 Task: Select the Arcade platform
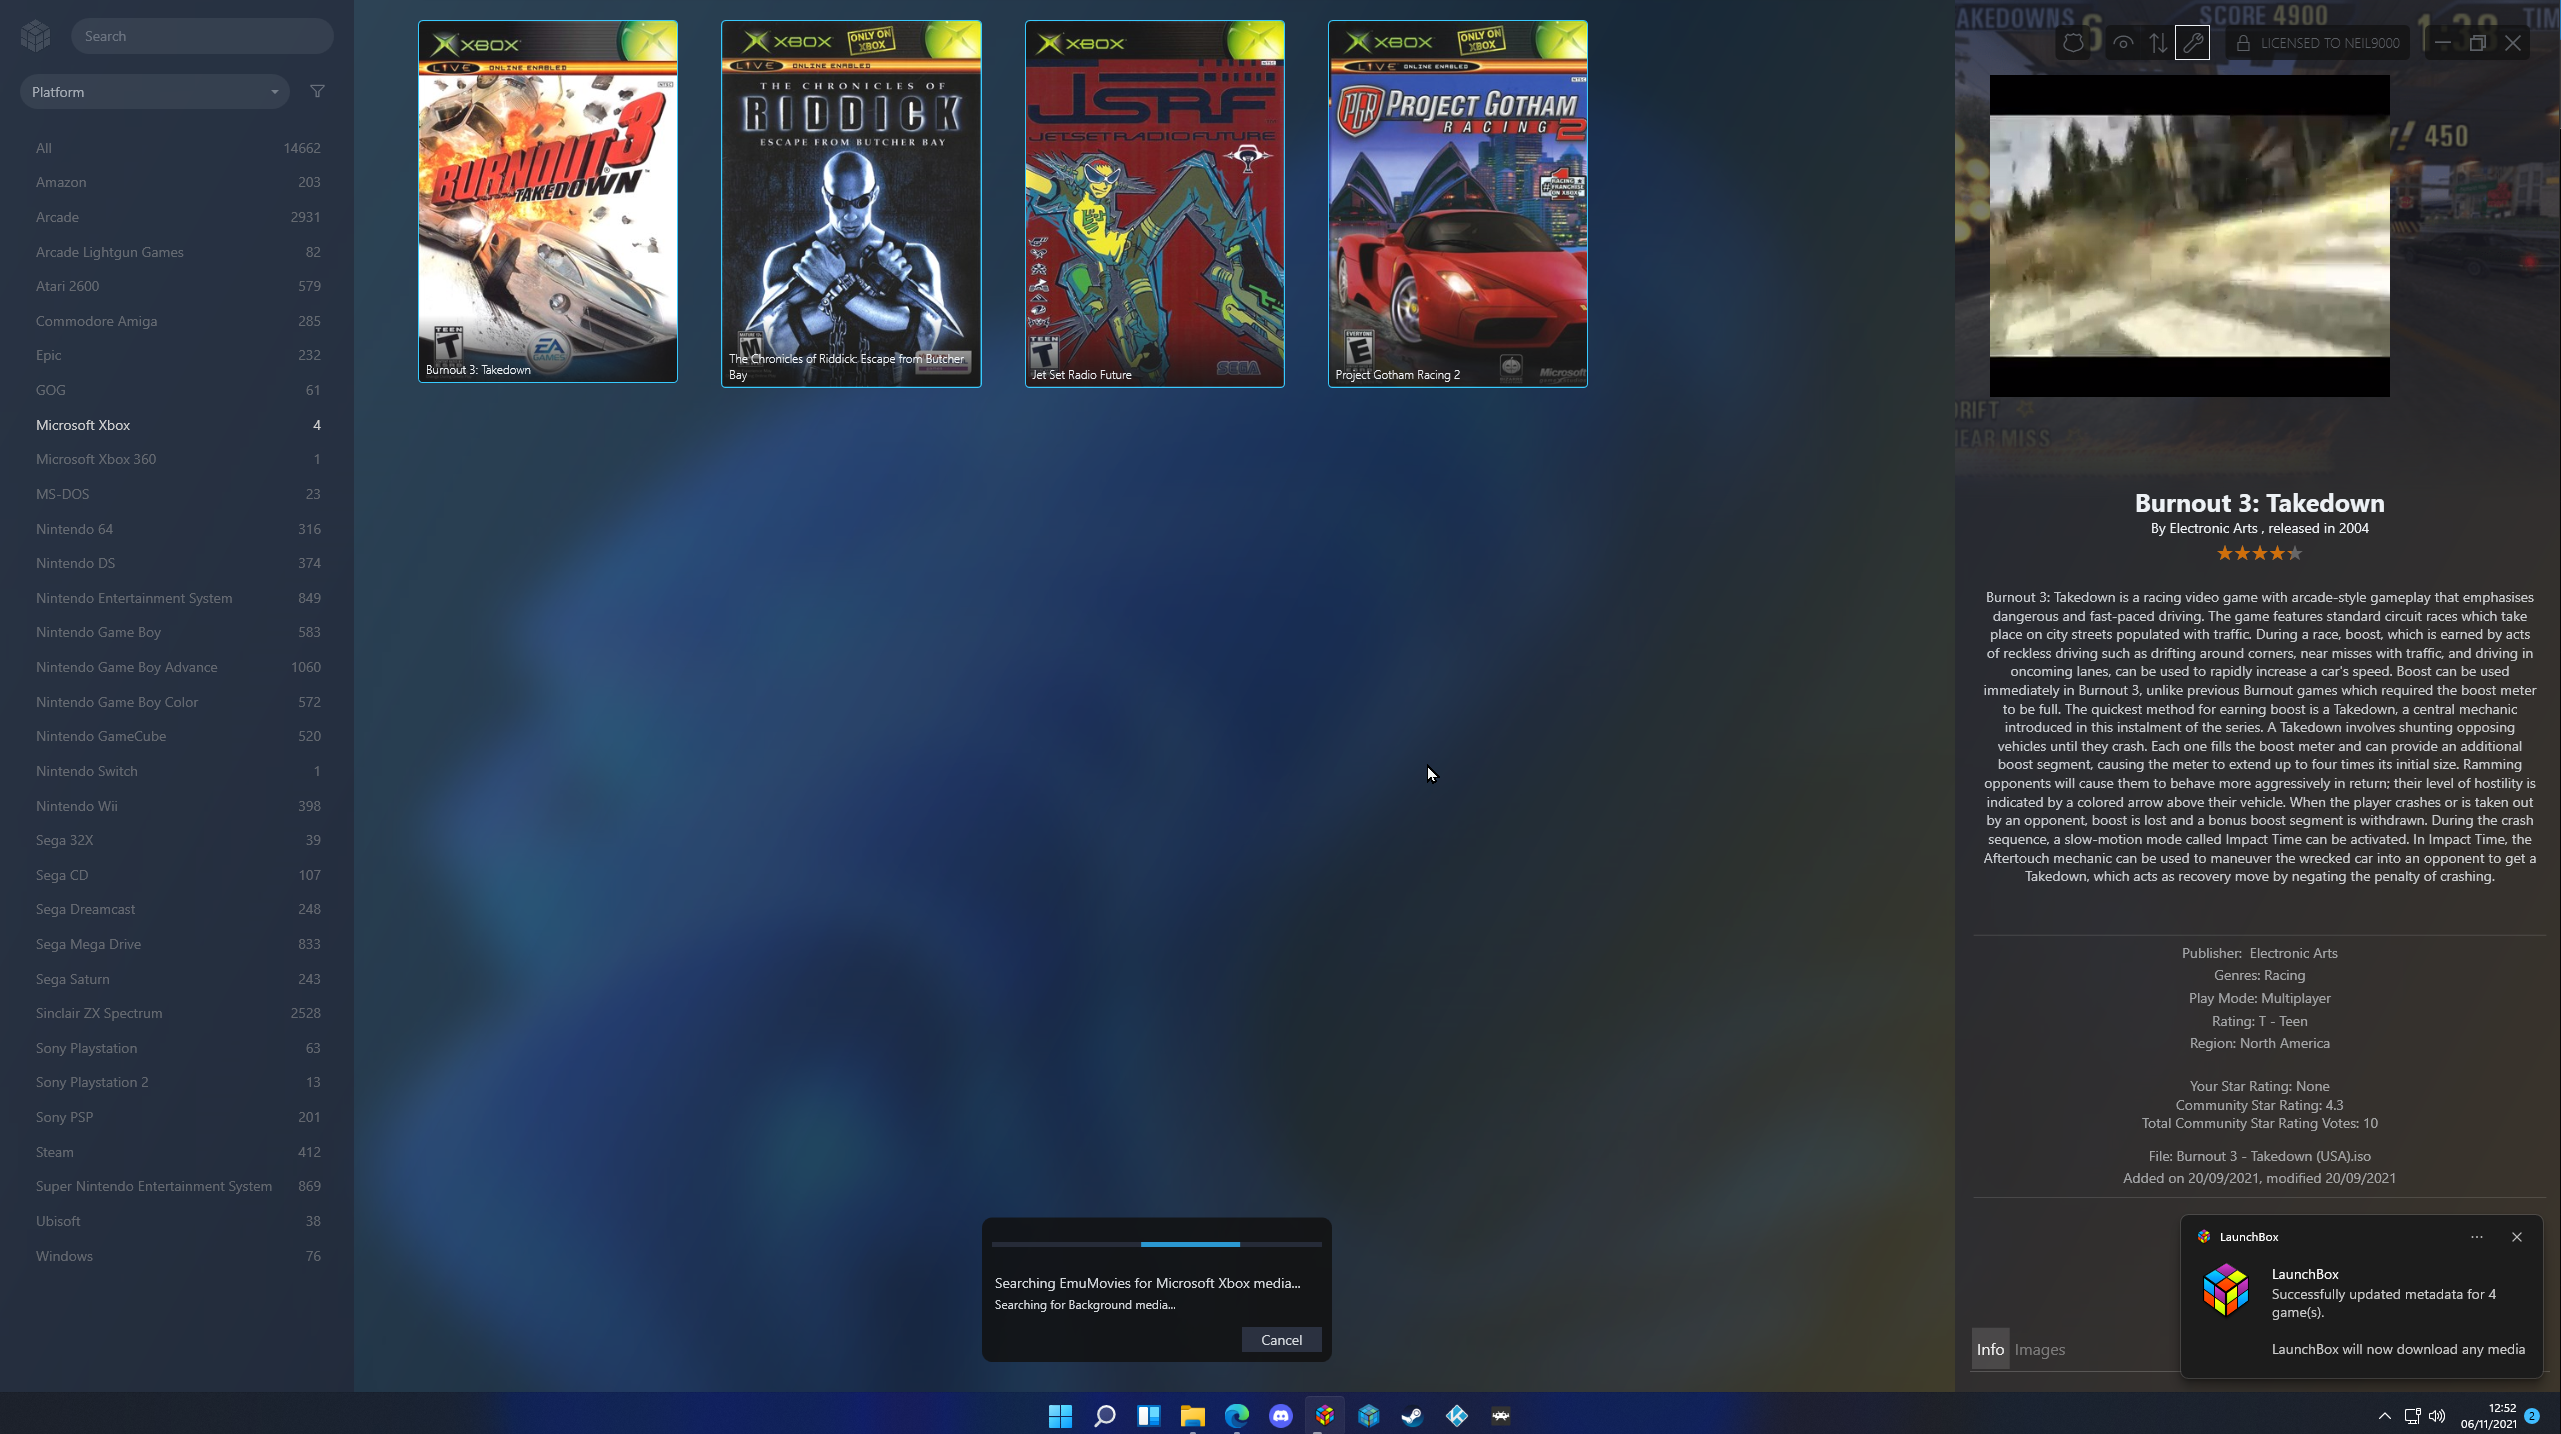(177, 217)
